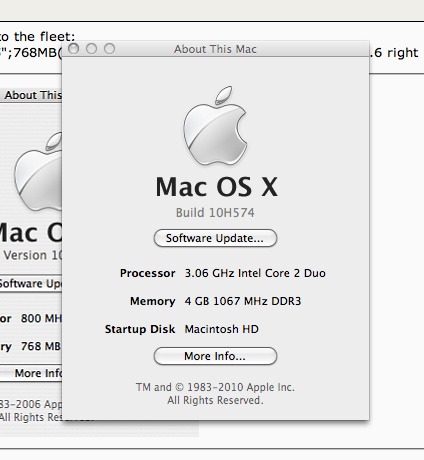Click the About This title of background window

pyautogui.click(x=33, y=95)
